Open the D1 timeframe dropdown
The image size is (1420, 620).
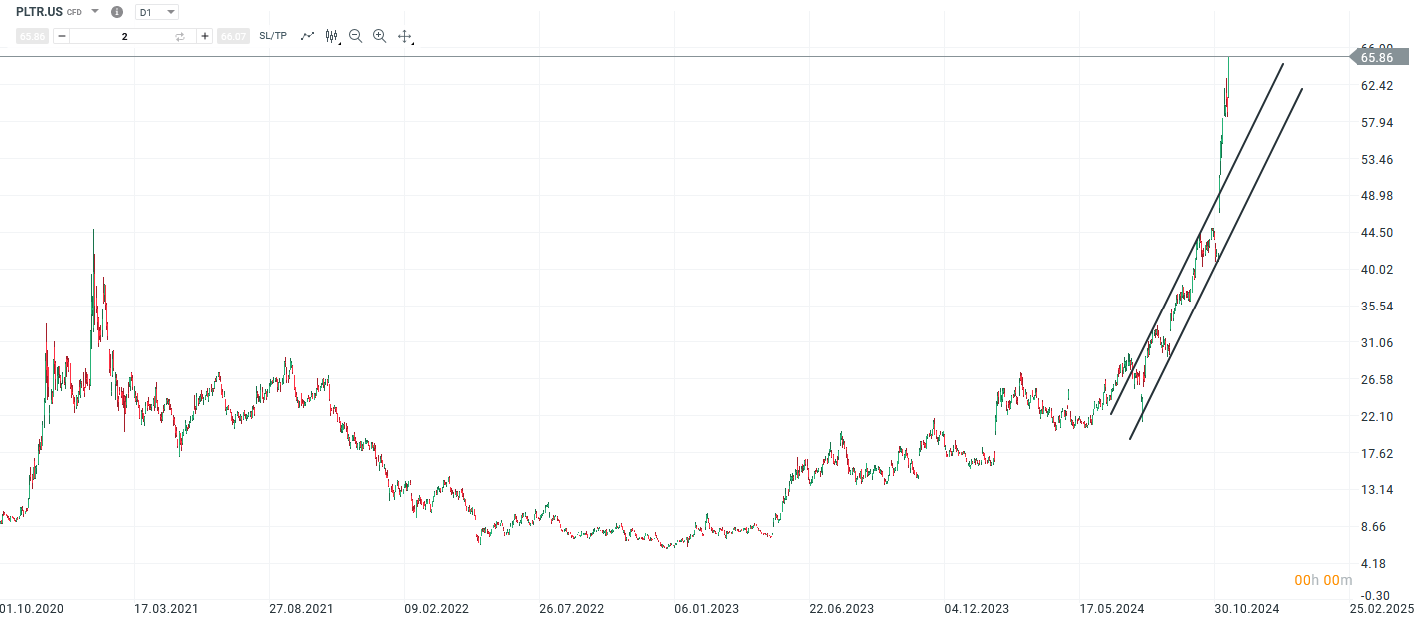point(155,12)
